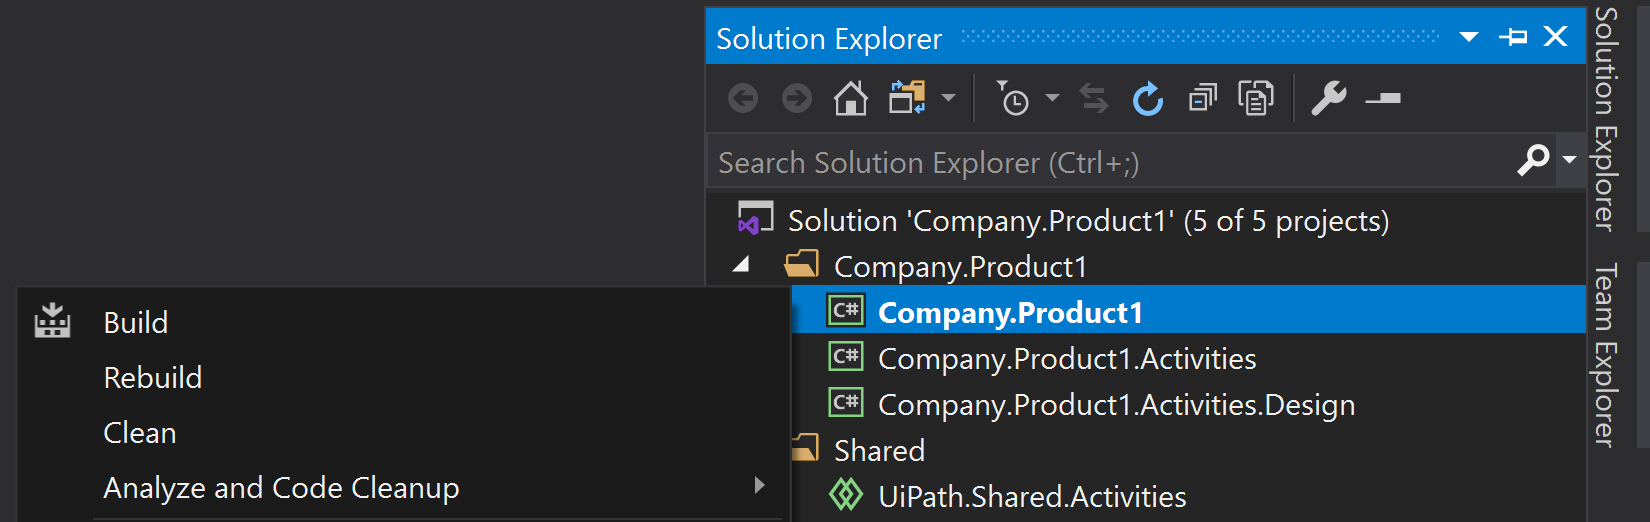Select UiPath.Shared.Activities shared project
This screenshot has height=522, width=1650.
coord(1032,496)
